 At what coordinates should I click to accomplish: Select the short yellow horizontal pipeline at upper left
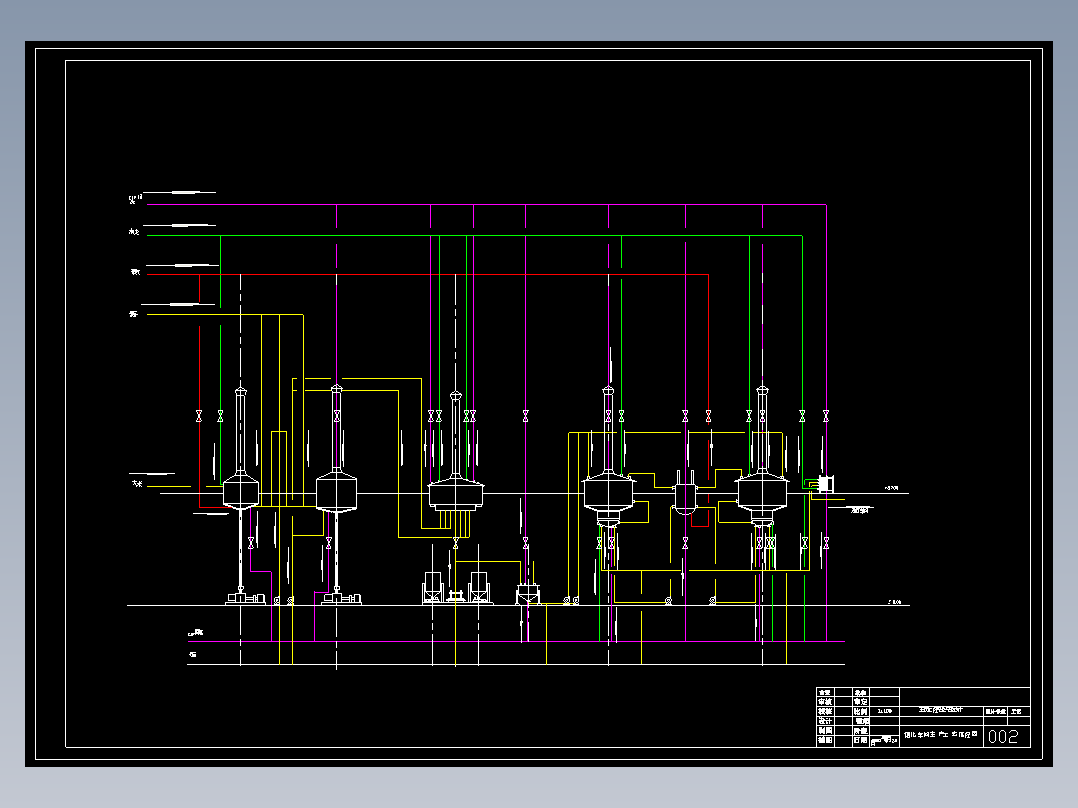coord(225,314)
